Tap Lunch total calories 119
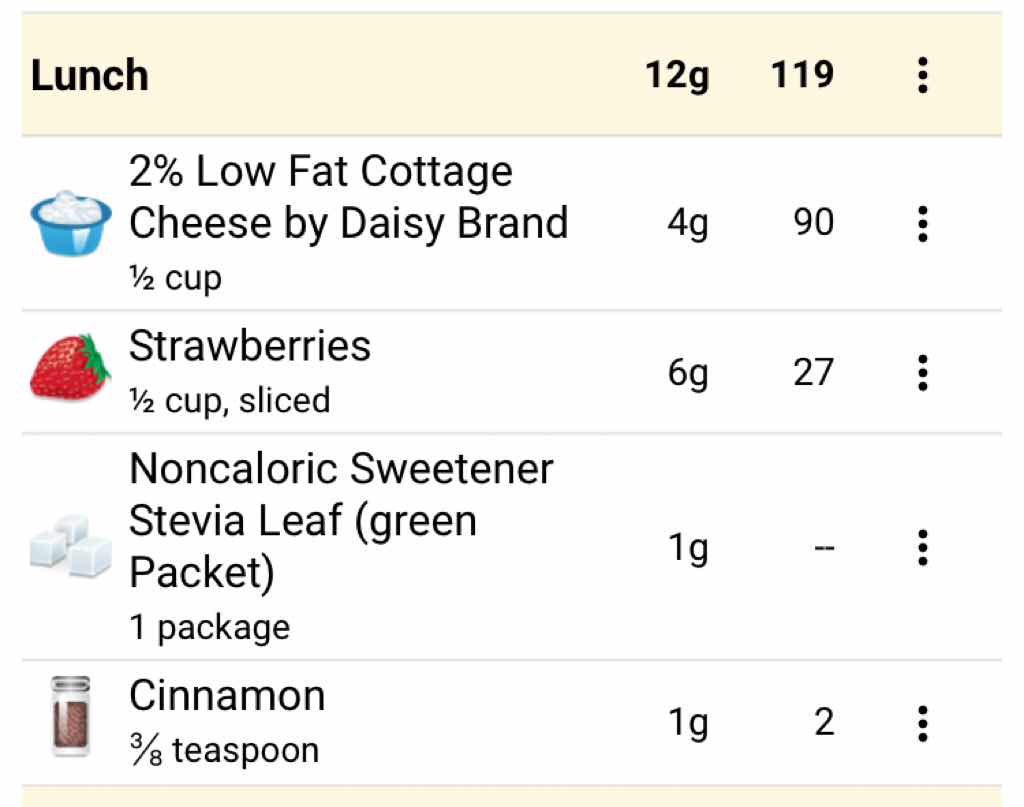The image size is (1024, 807). coord(802,75)
